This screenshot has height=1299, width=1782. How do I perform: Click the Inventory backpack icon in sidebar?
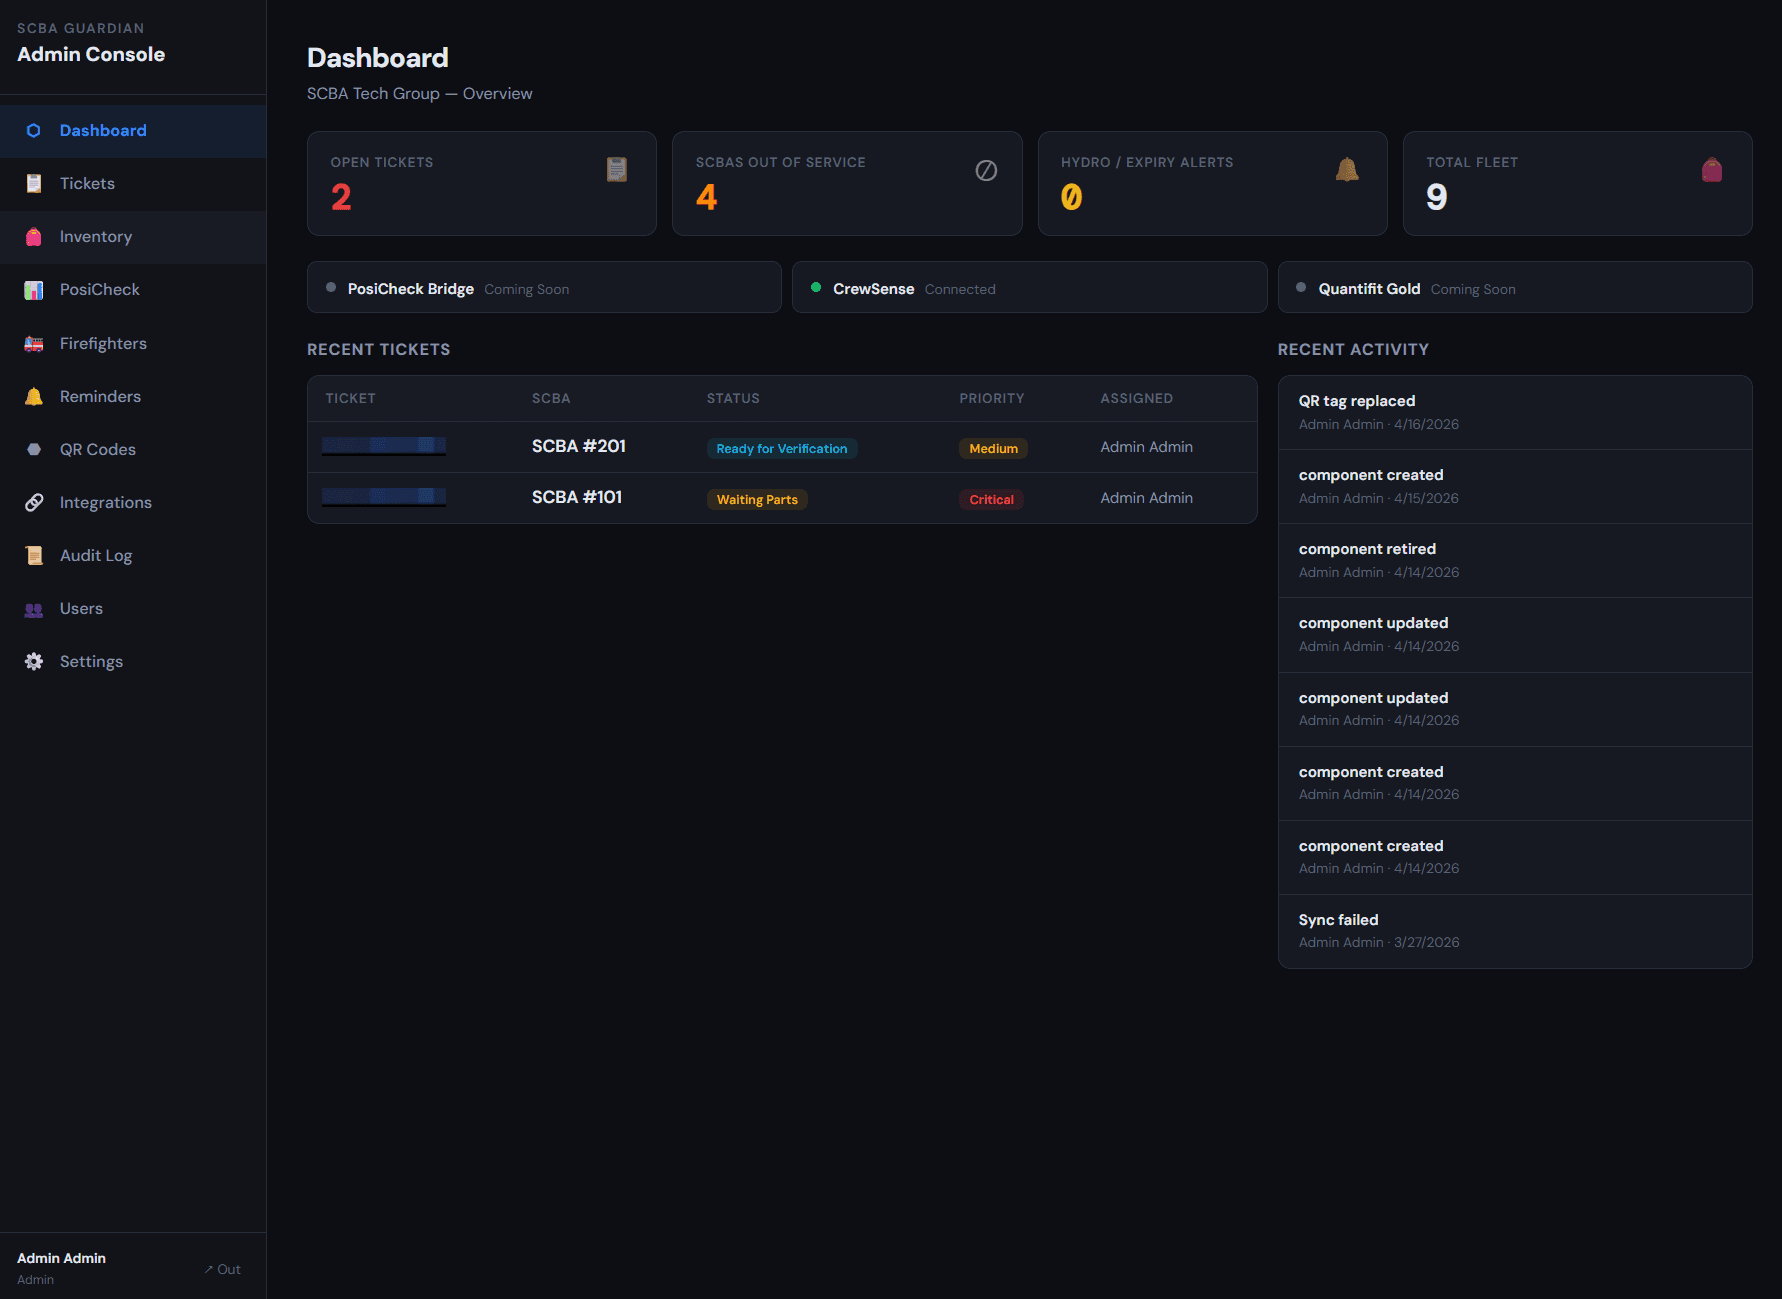(34, 237)
